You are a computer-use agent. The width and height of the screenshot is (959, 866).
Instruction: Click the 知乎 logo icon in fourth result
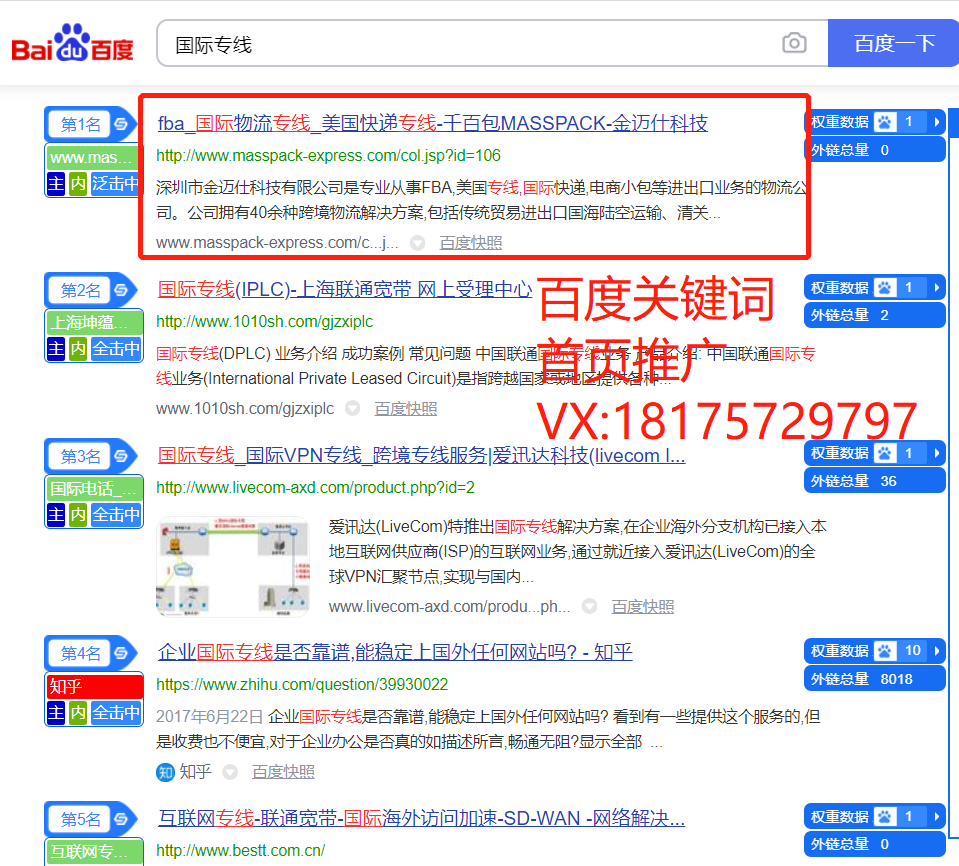(165, 772)
